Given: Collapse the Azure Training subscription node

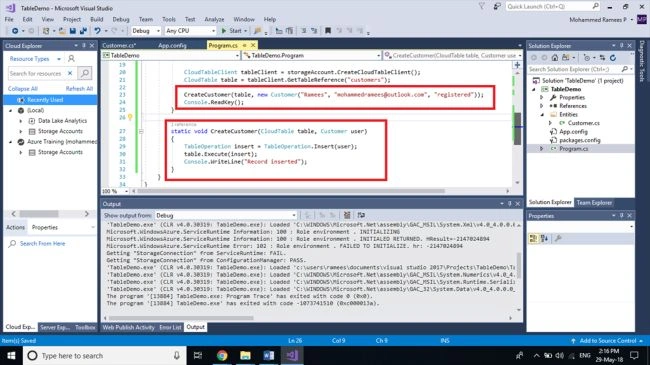Looking at the screenshot, I should tap(11, 142).
